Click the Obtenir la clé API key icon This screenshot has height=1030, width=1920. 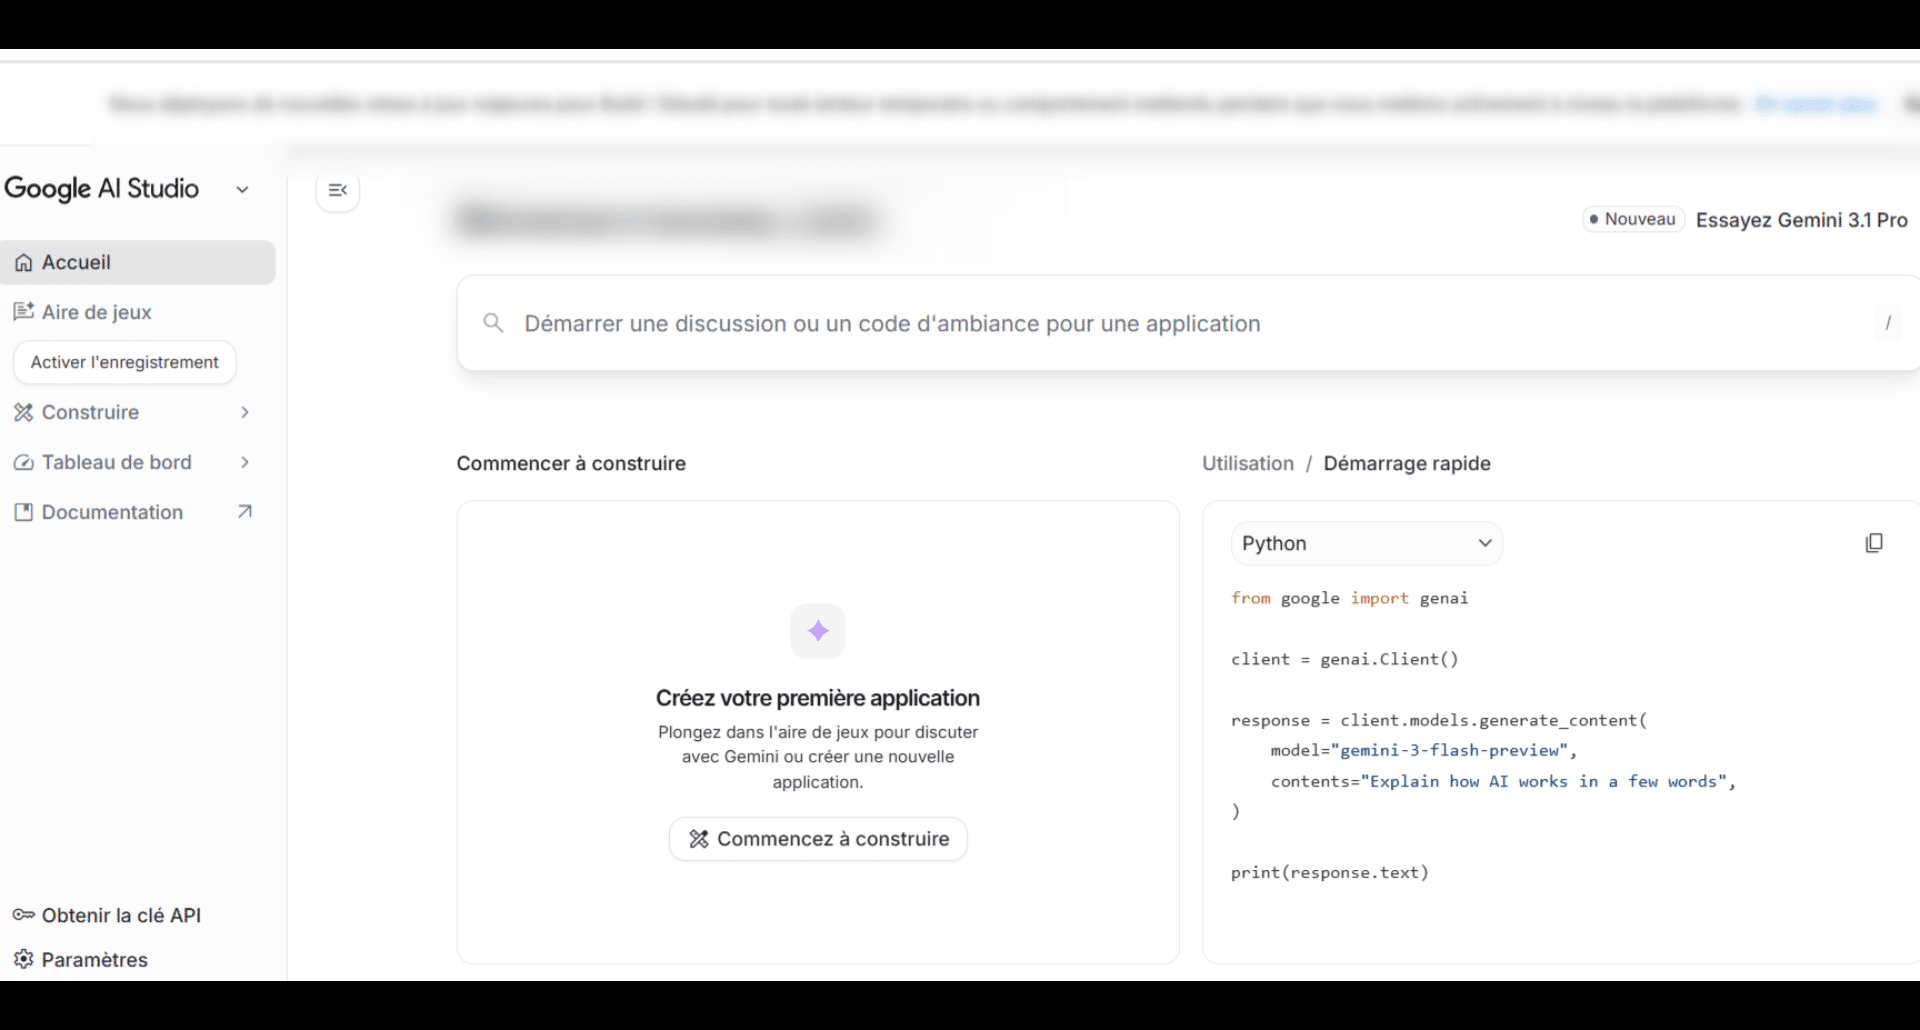(22, 914)
